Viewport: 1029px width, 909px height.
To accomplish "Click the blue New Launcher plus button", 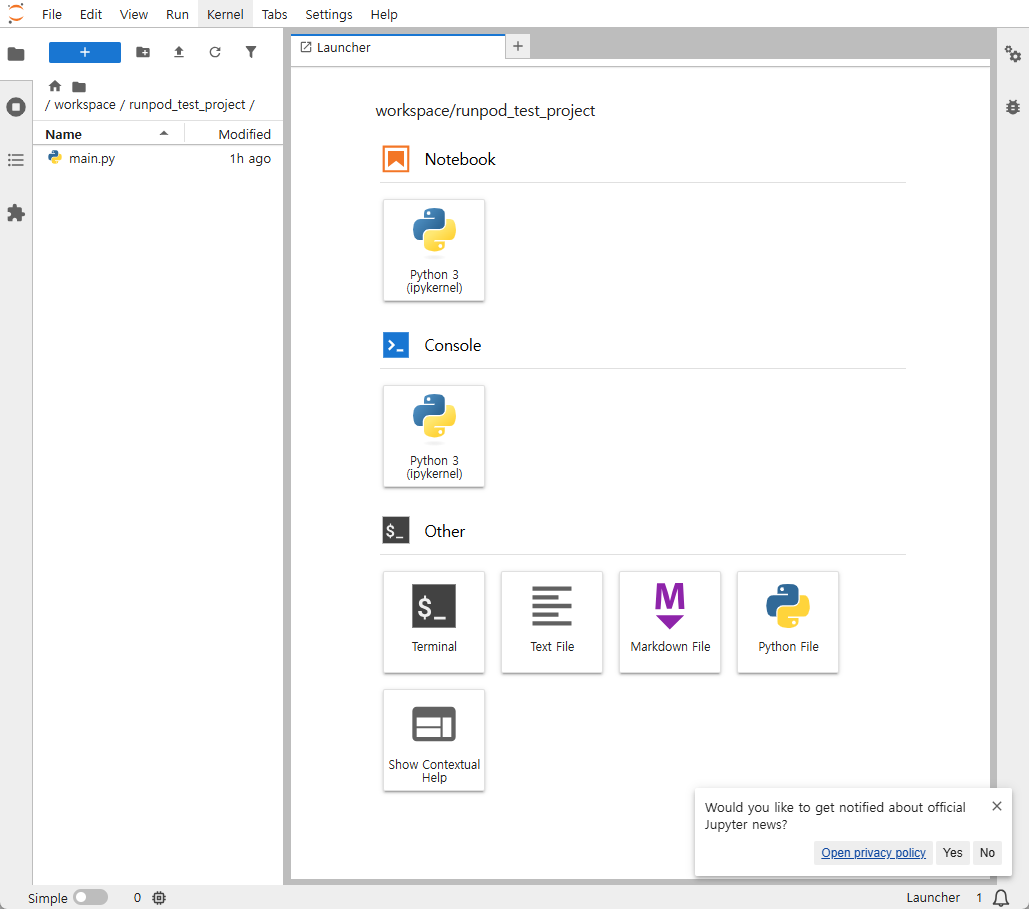I will click(x=85, y=52).
